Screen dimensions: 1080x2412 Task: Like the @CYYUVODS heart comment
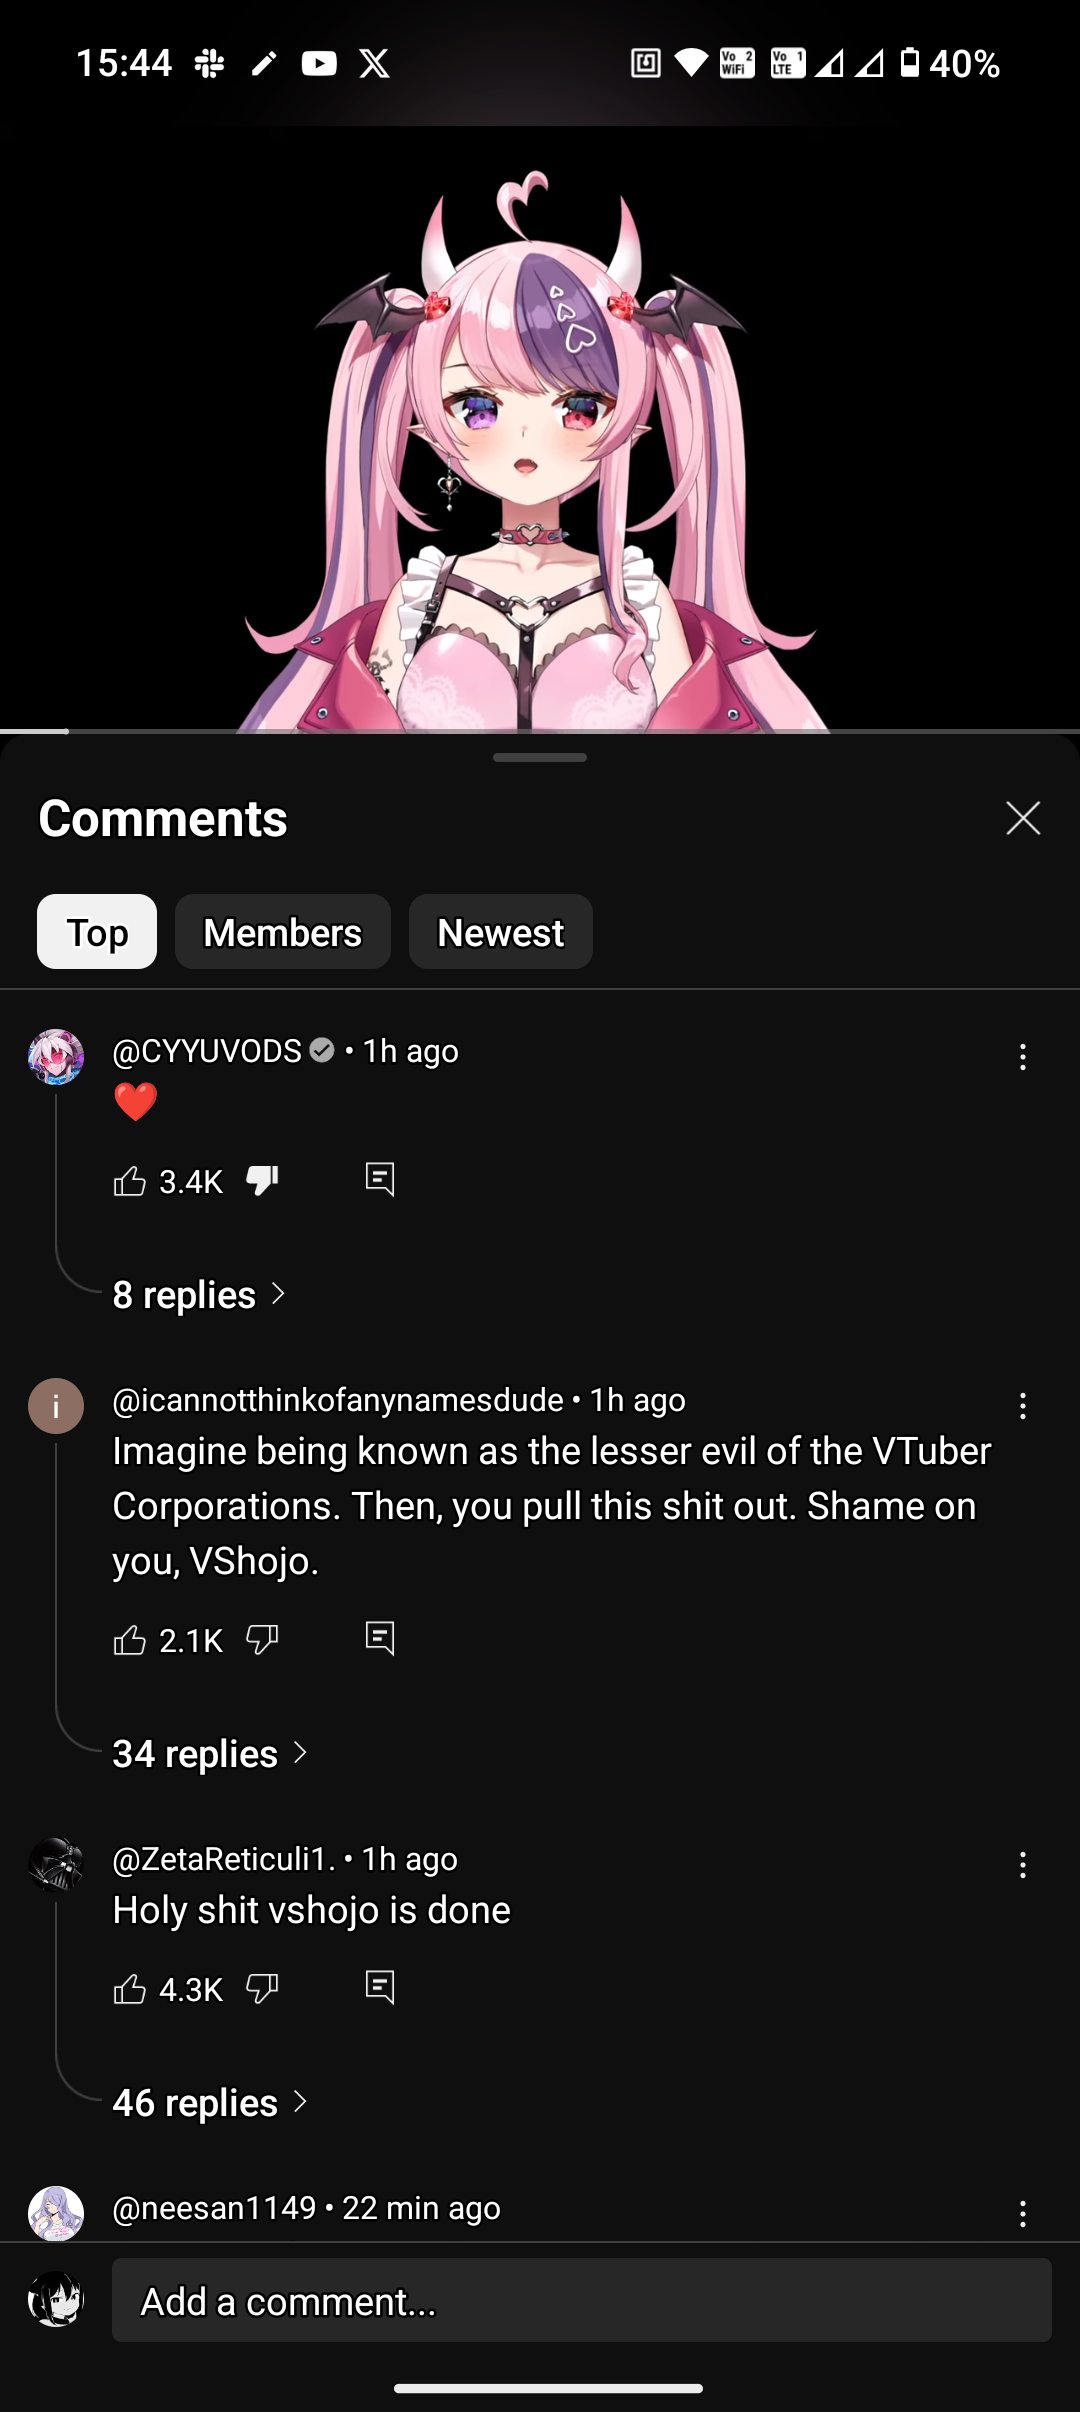tap(130, 1181)
